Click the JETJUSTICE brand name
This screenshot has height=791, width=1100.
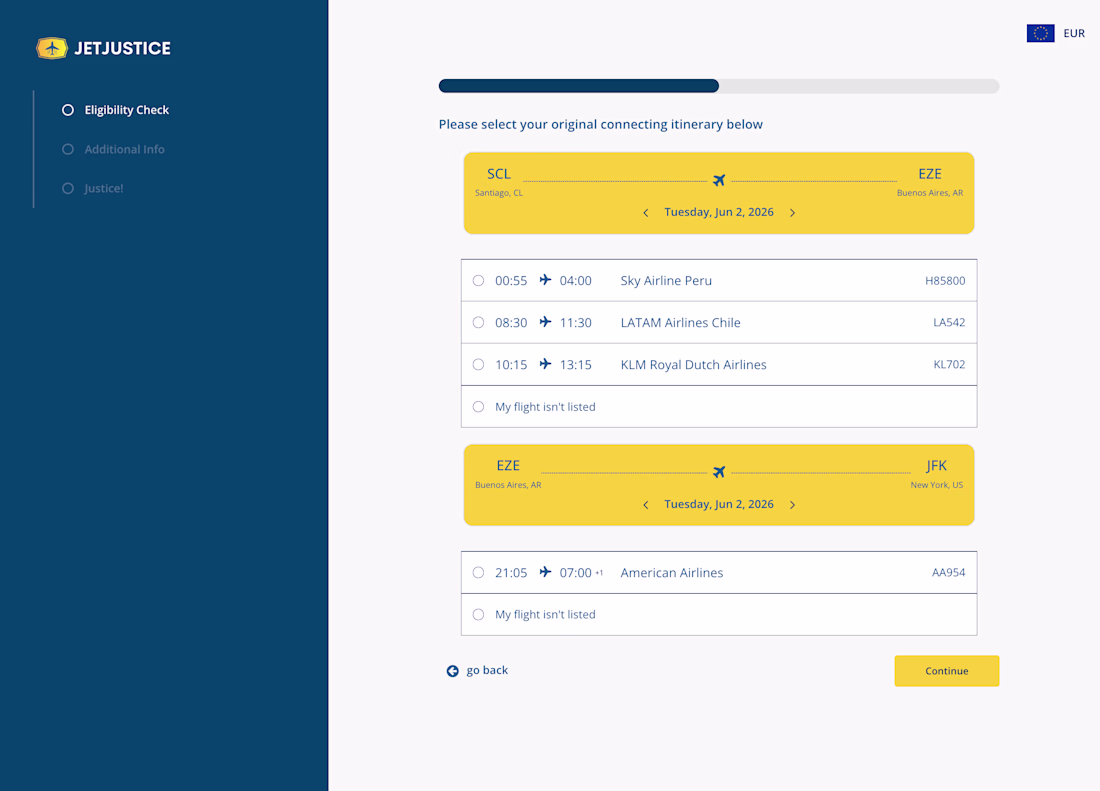point(123,48)
